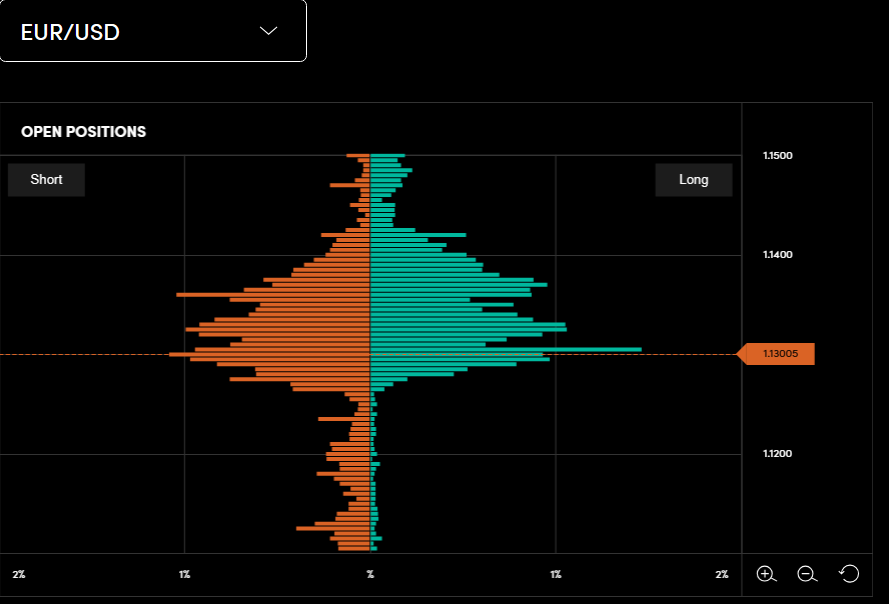The image size is (889, 604).
Task: Click the 2% label on short side
Action: [x=19, y=575]
